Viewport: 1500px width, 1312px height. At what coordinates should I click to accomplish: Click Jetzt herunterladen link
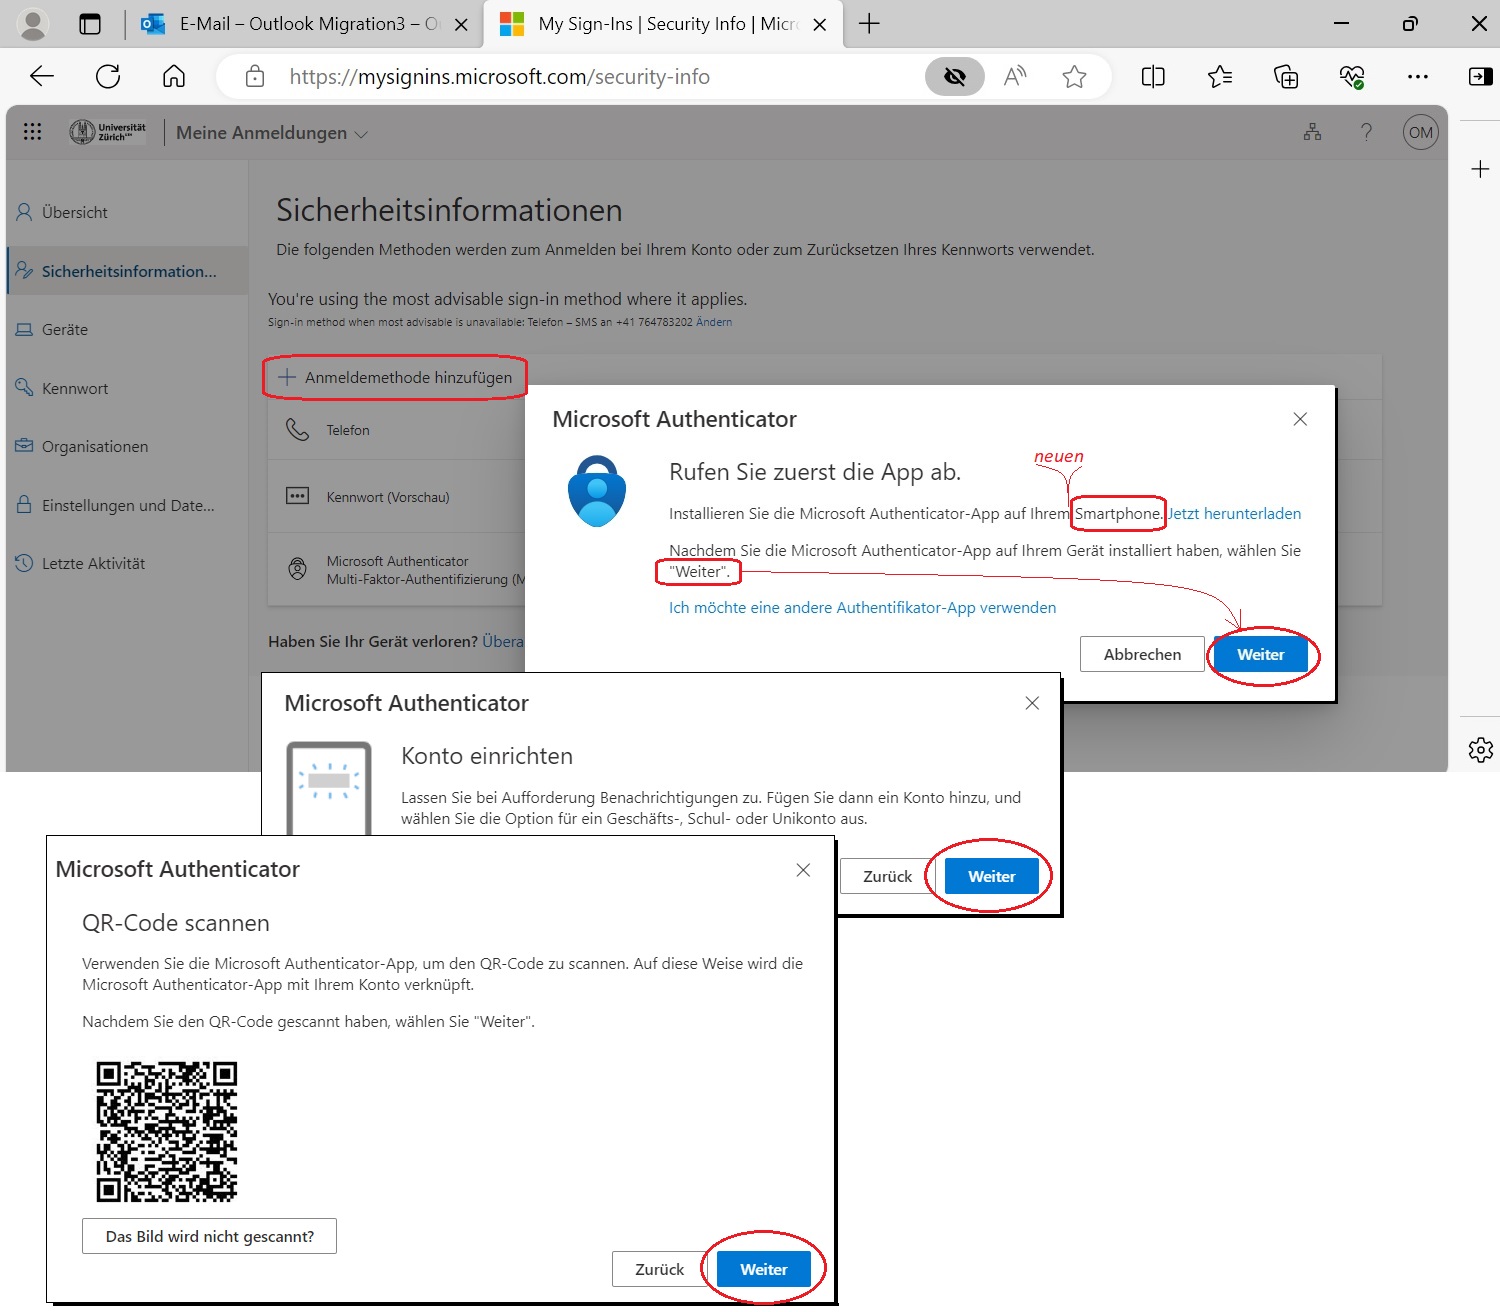tap(1234, 513)
